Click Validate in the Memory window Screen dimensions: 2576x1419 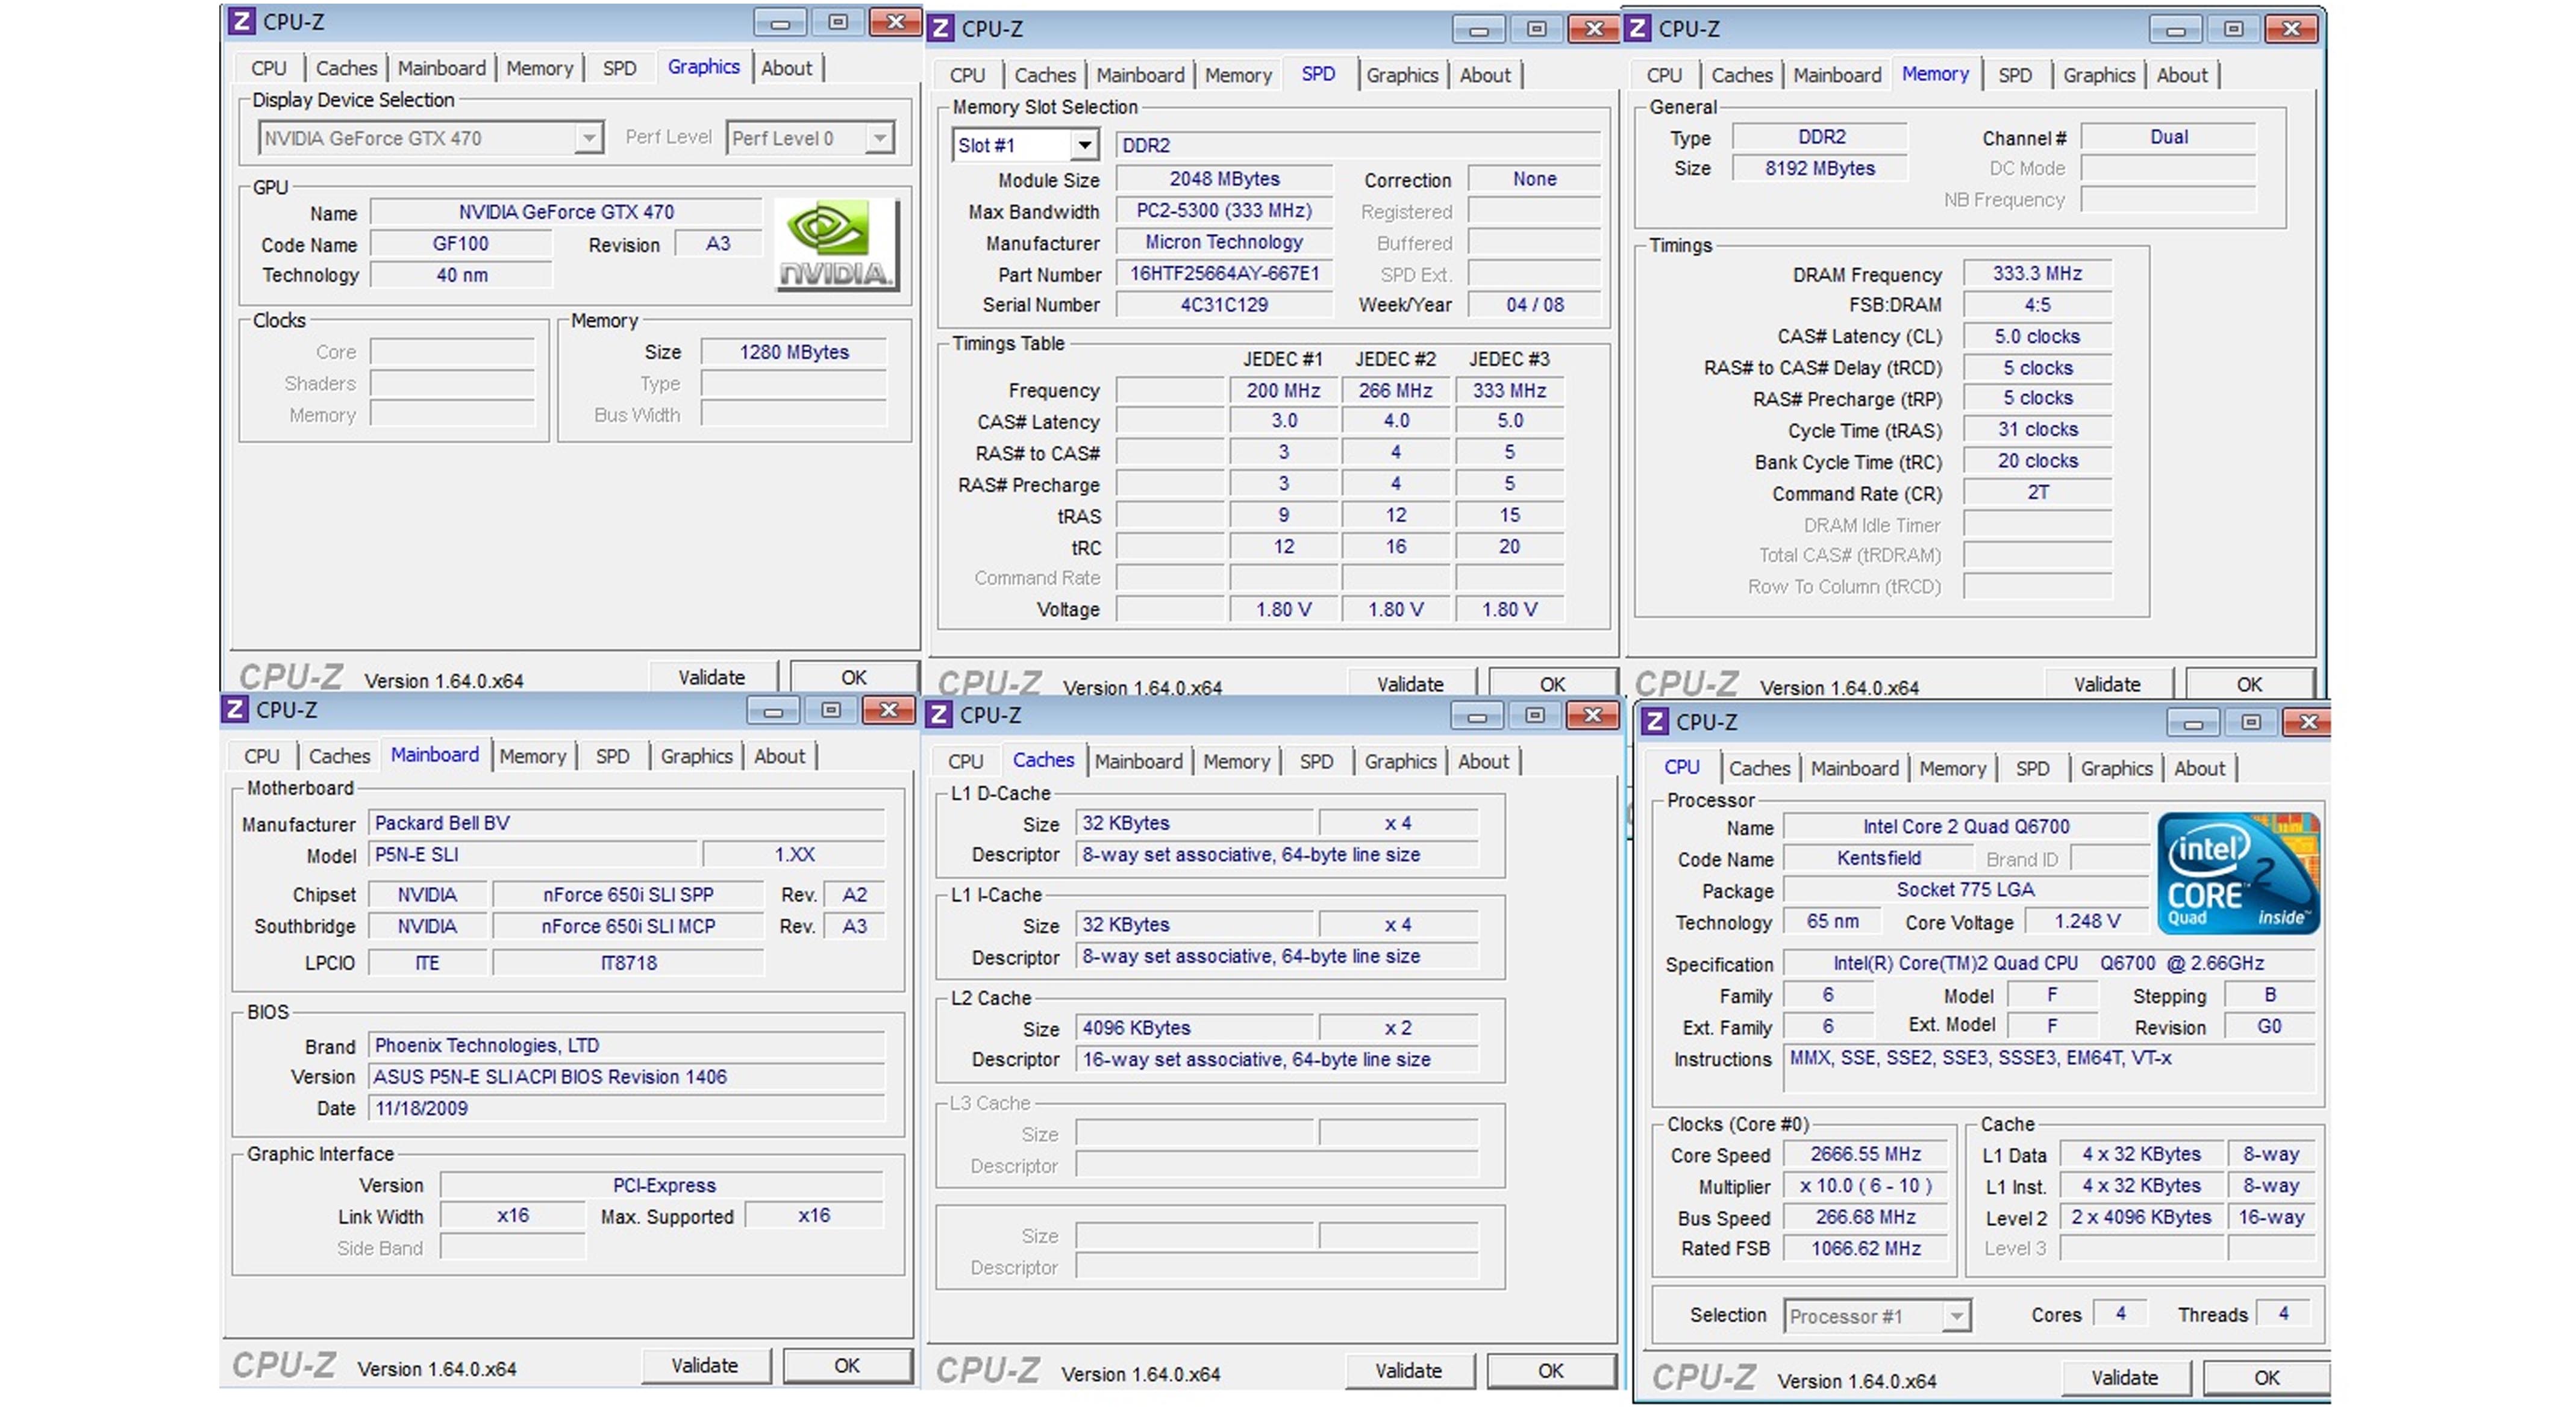coord(2107,684)
